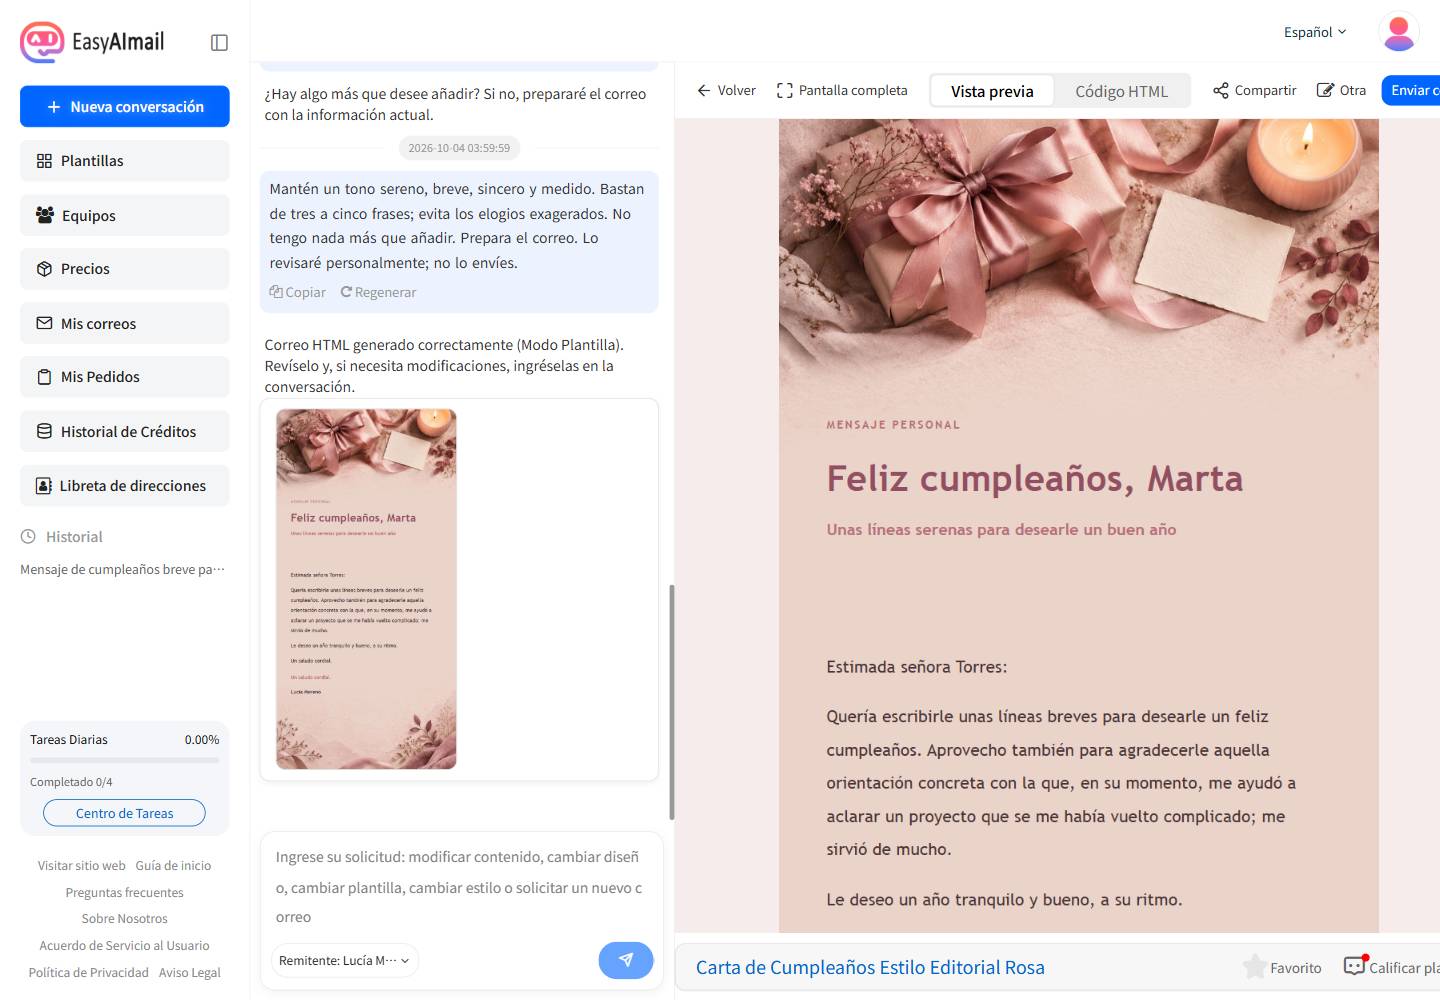
Task: Open Mis correos
Action: [125, 323]
